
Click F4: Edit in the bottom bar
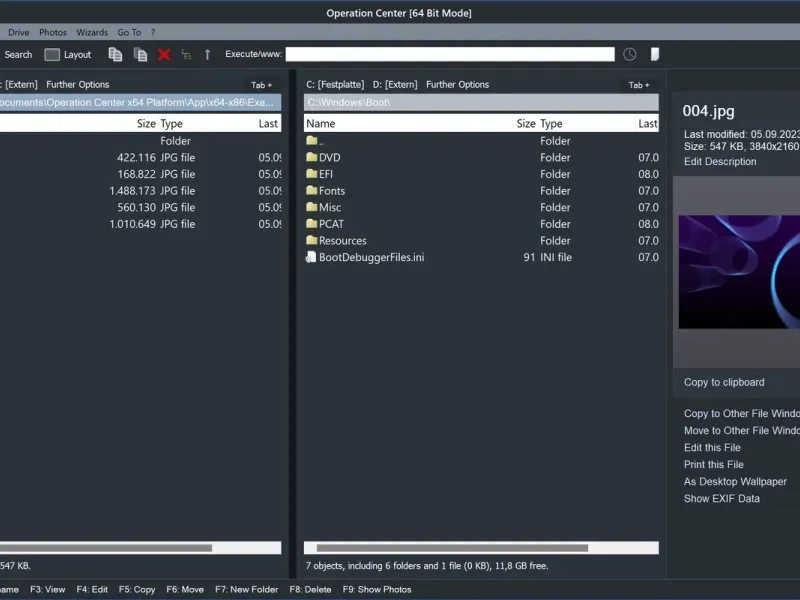coord(92,589)
